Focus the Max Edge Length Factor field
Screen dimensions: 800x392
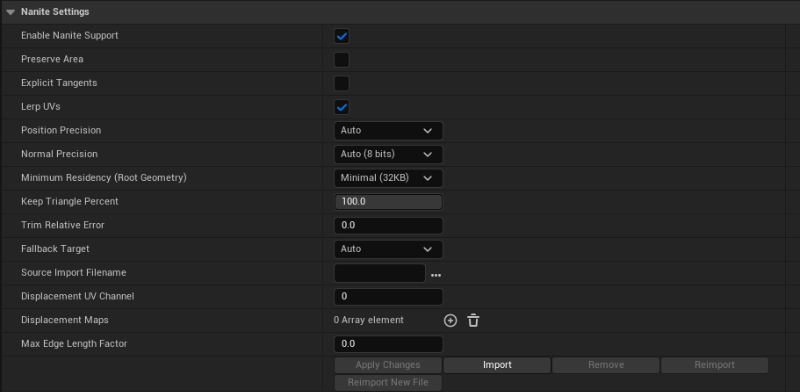[388, 344]
